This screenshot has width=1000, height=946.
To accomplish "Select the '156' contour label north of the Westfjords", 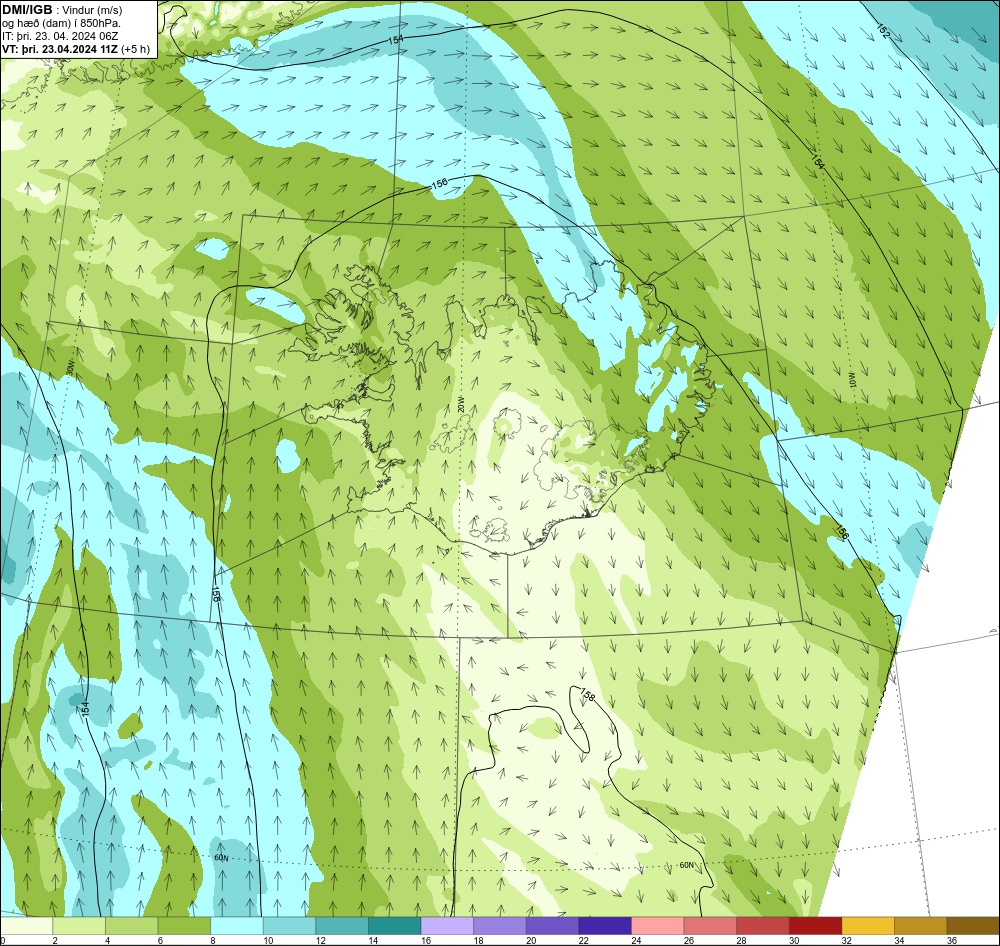I will point(439,184).
